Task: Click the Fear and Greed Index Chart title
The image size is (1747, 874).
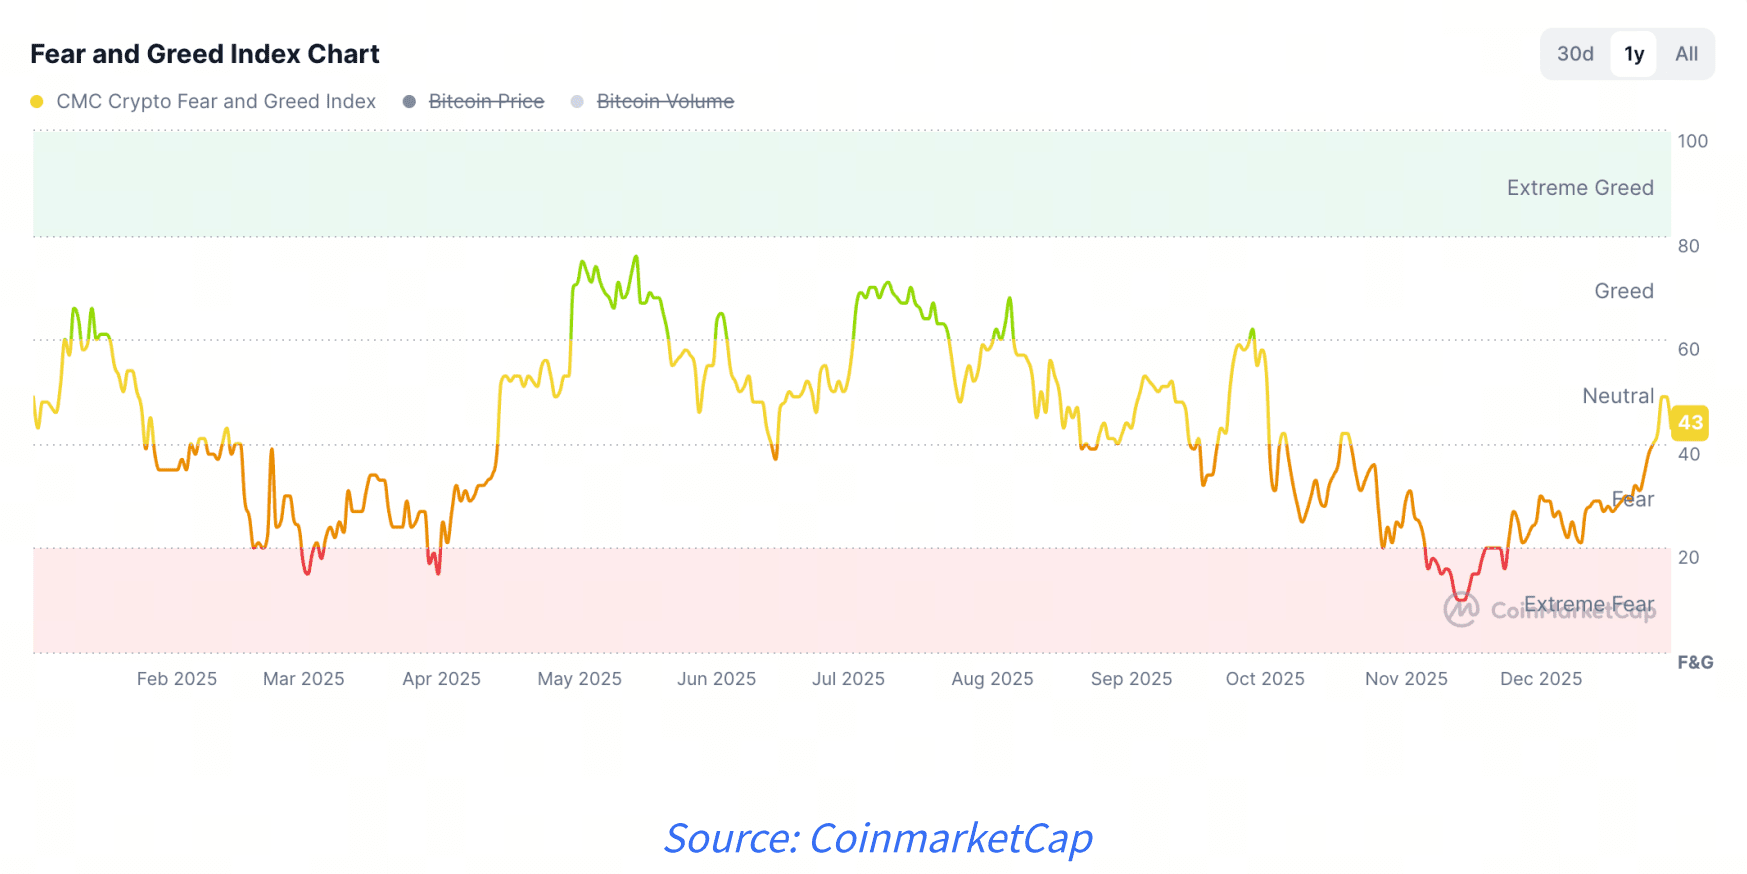Action: [x=204, y=54]
